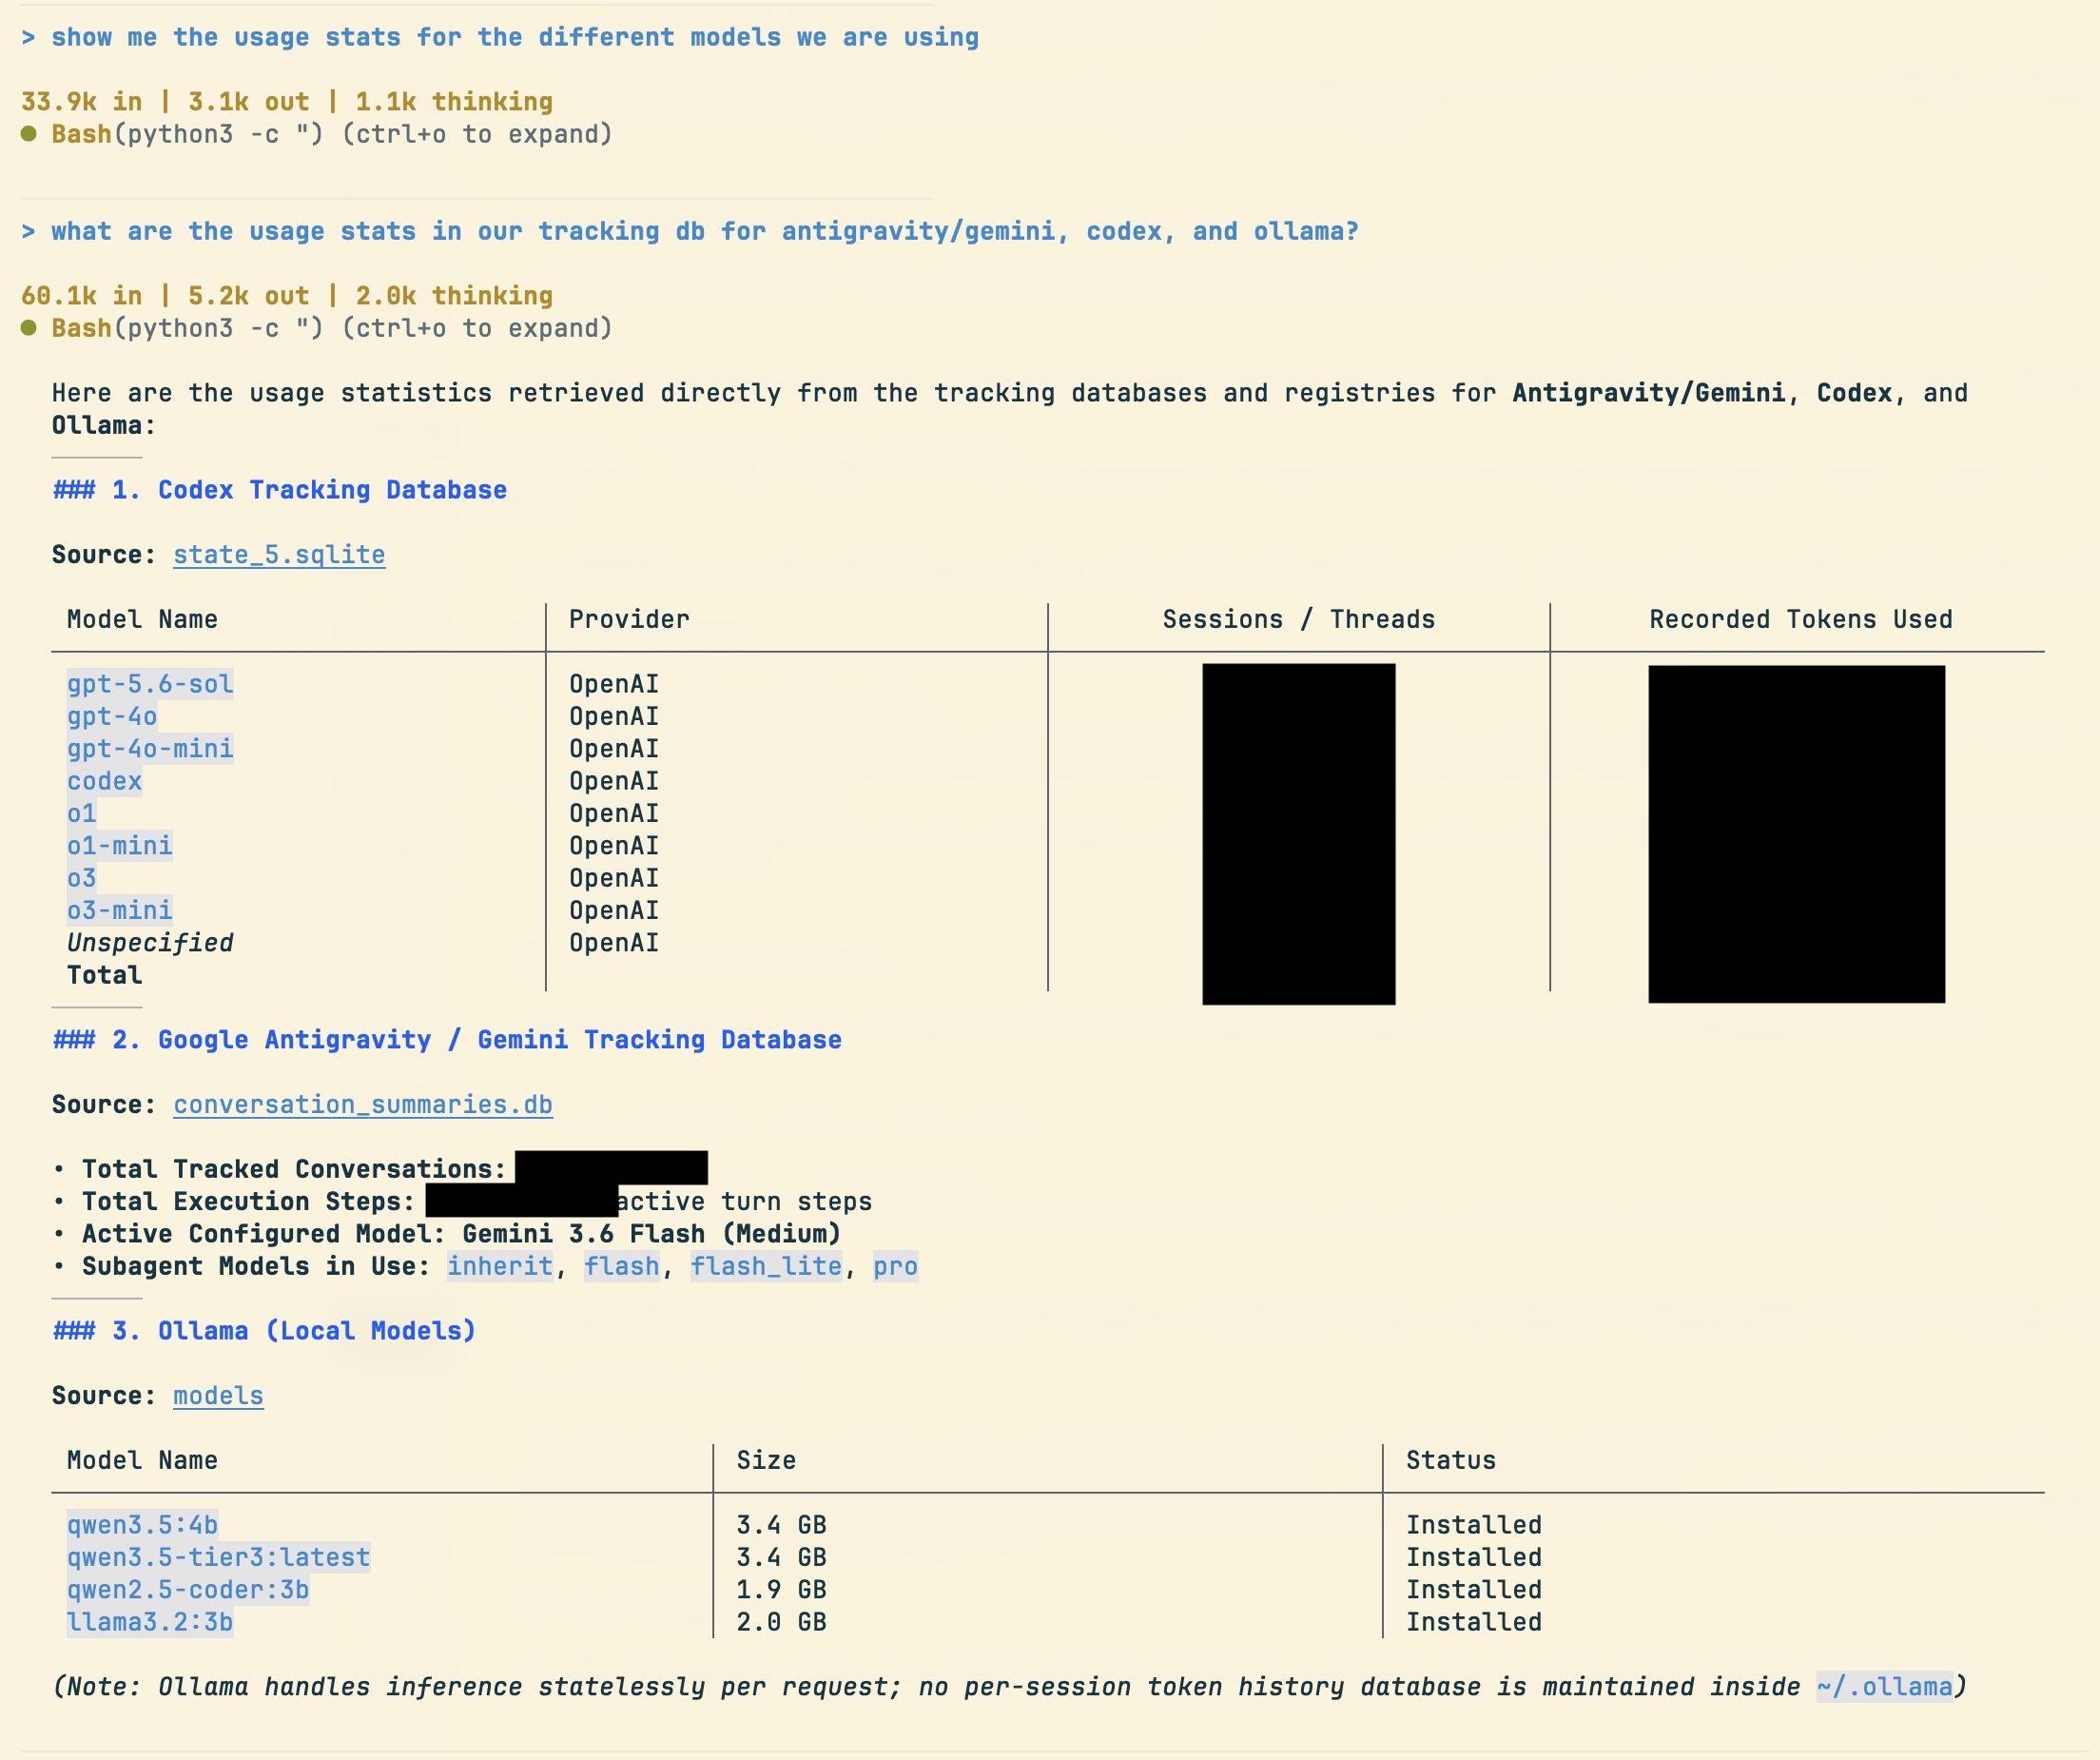The image size is (2100, 1760).
Task: Select the qwen3.5-tier3:latest model name
Action: [x=219, y=1558]
